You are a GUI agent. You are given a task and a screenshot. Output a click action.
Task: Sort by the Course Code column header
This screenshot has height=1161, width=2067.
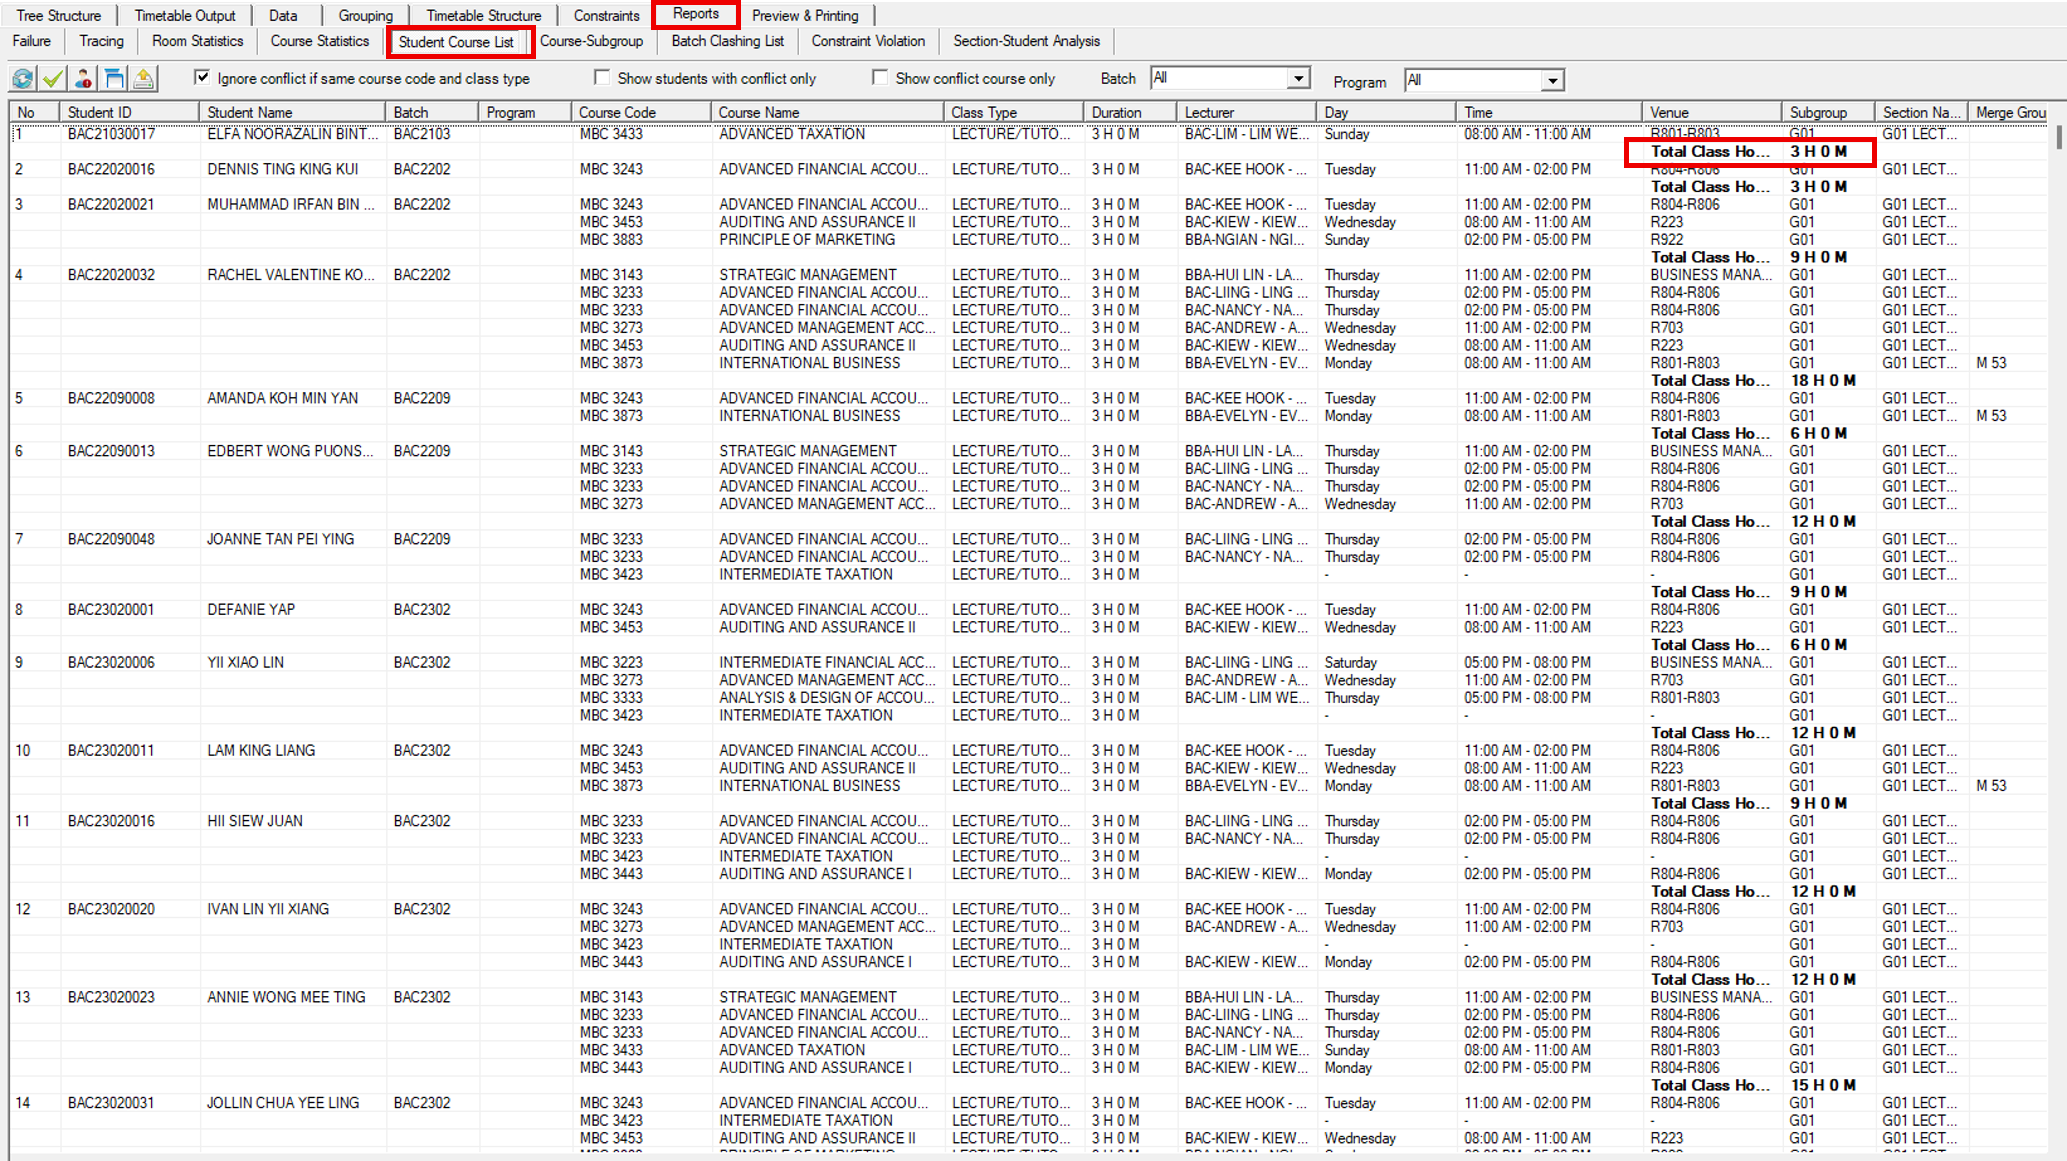pos(641,112)
